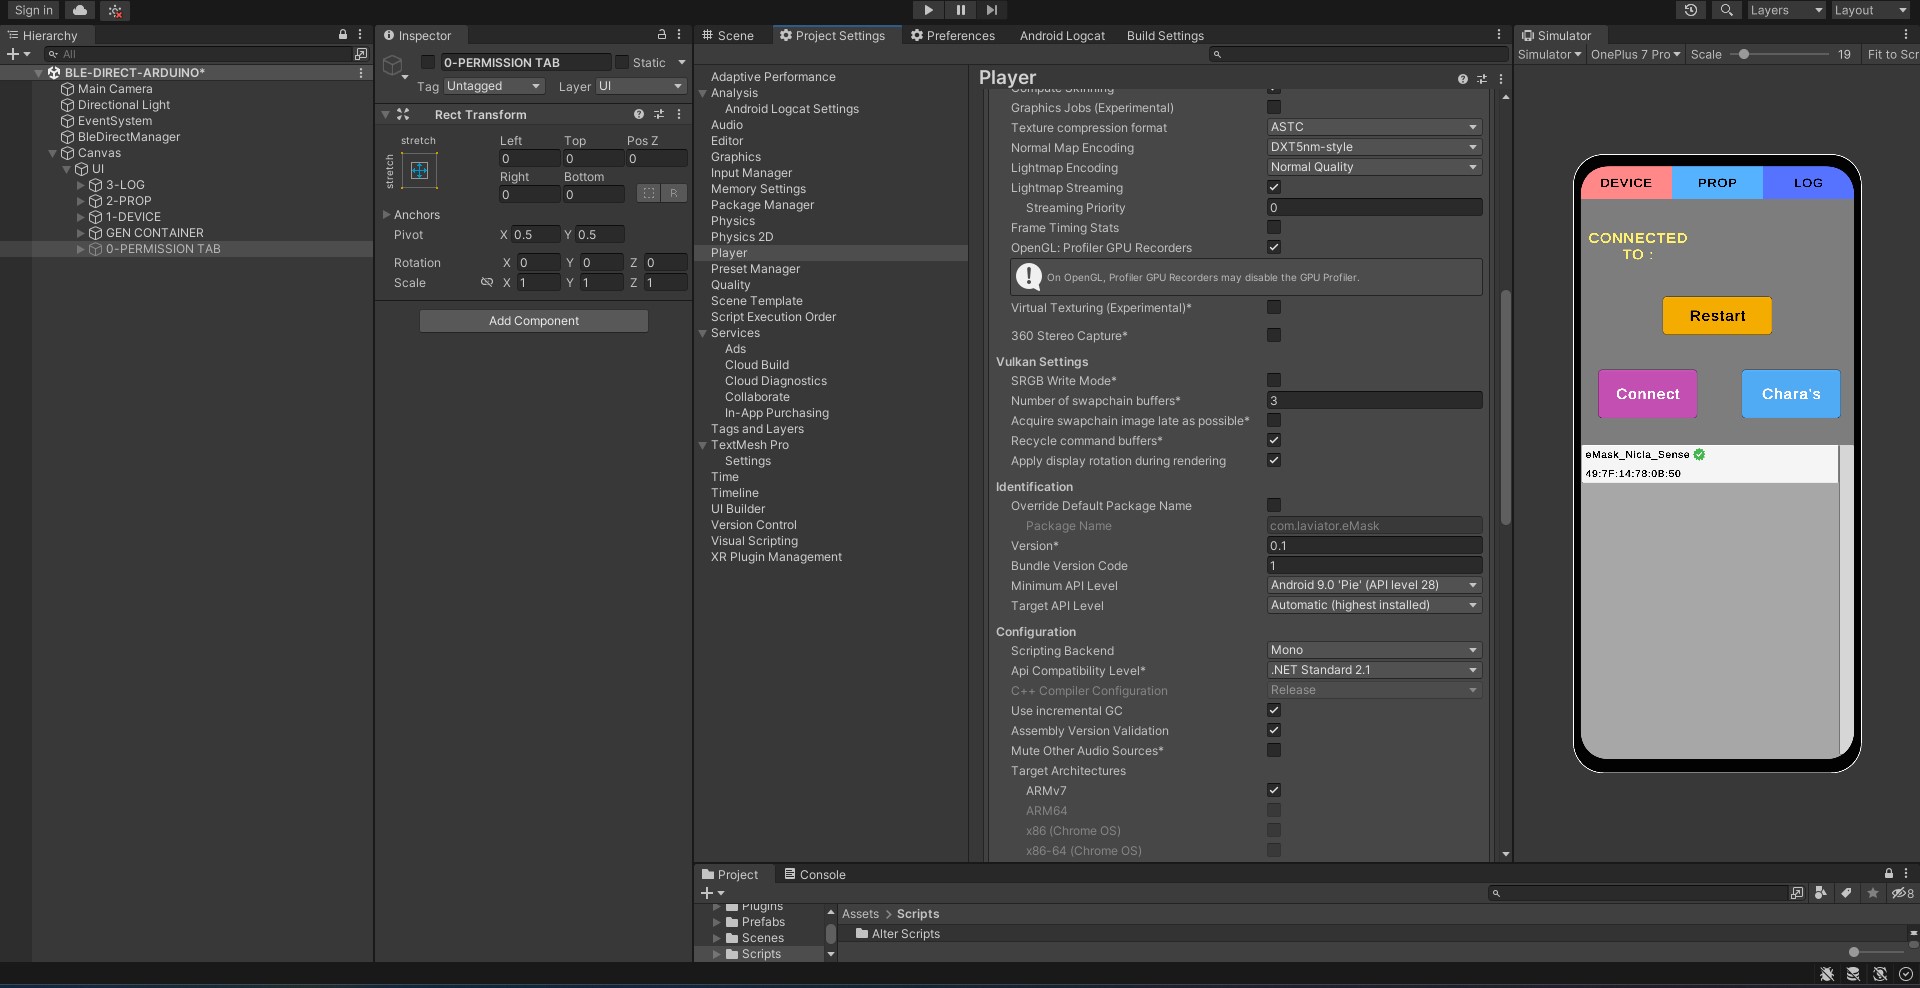Toggle the ARMv7 architecture checkbox
The height and width of the screenshot is (988, 1920).
tap(1273, 790)
